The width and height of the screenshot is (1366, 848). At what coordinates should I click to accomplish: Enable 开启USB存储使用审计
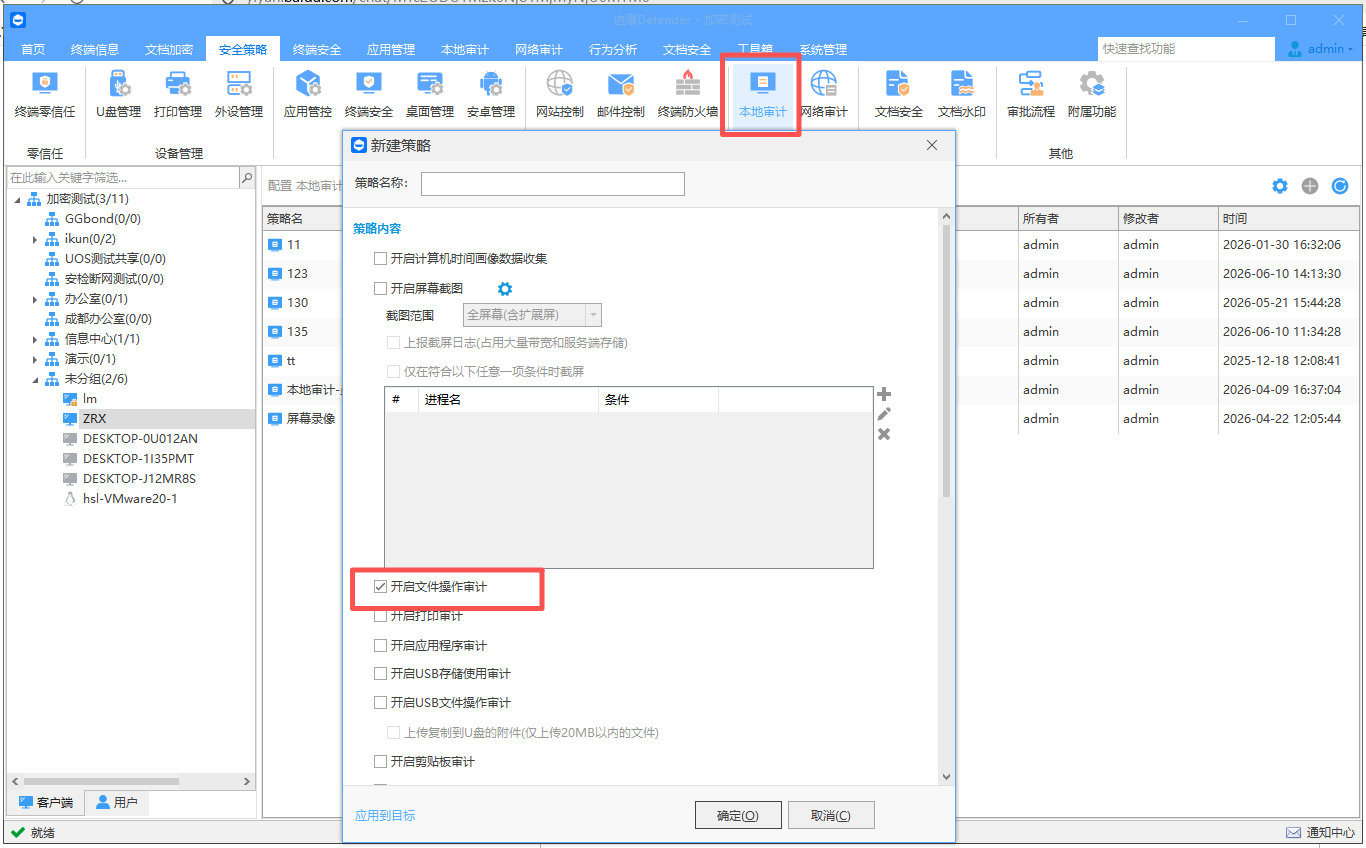(x=380, y=674)
